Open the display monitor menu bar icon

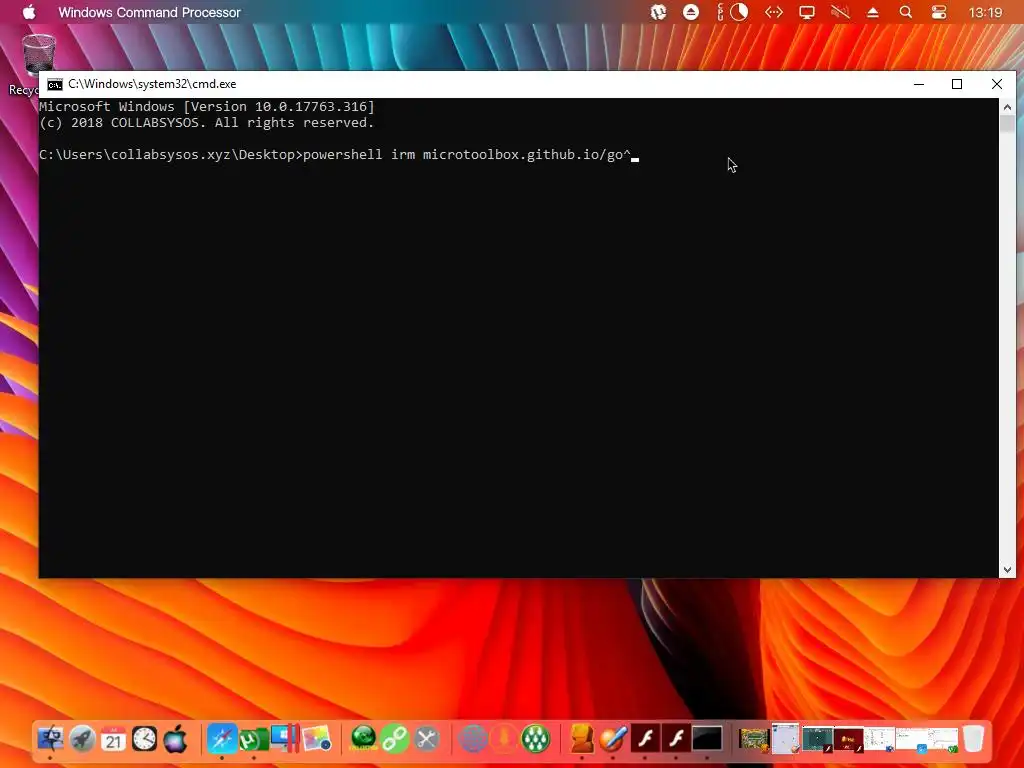coord(807,12)
